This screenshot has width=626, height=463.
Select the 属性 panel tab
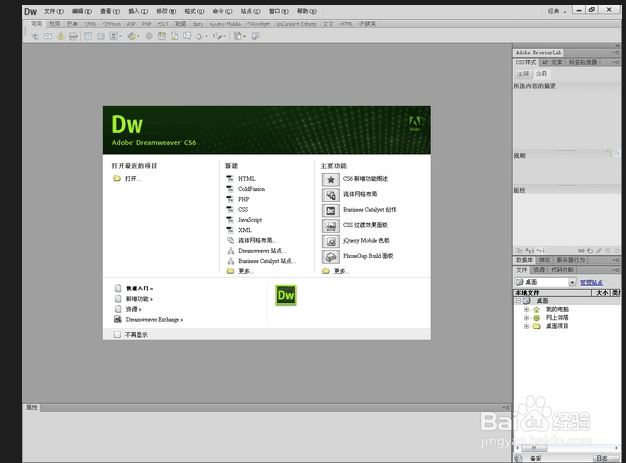(x=32, y=408)
